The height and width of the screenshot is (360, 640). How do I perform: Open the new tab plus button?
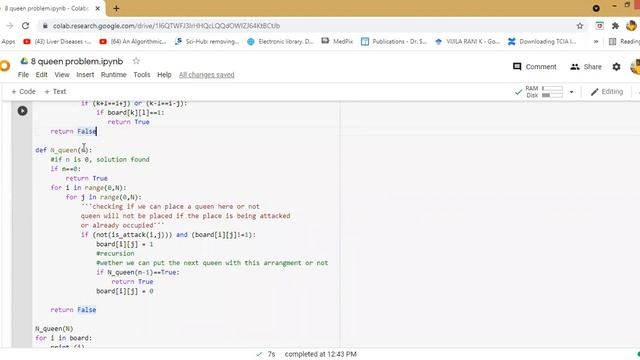(116, 8)
